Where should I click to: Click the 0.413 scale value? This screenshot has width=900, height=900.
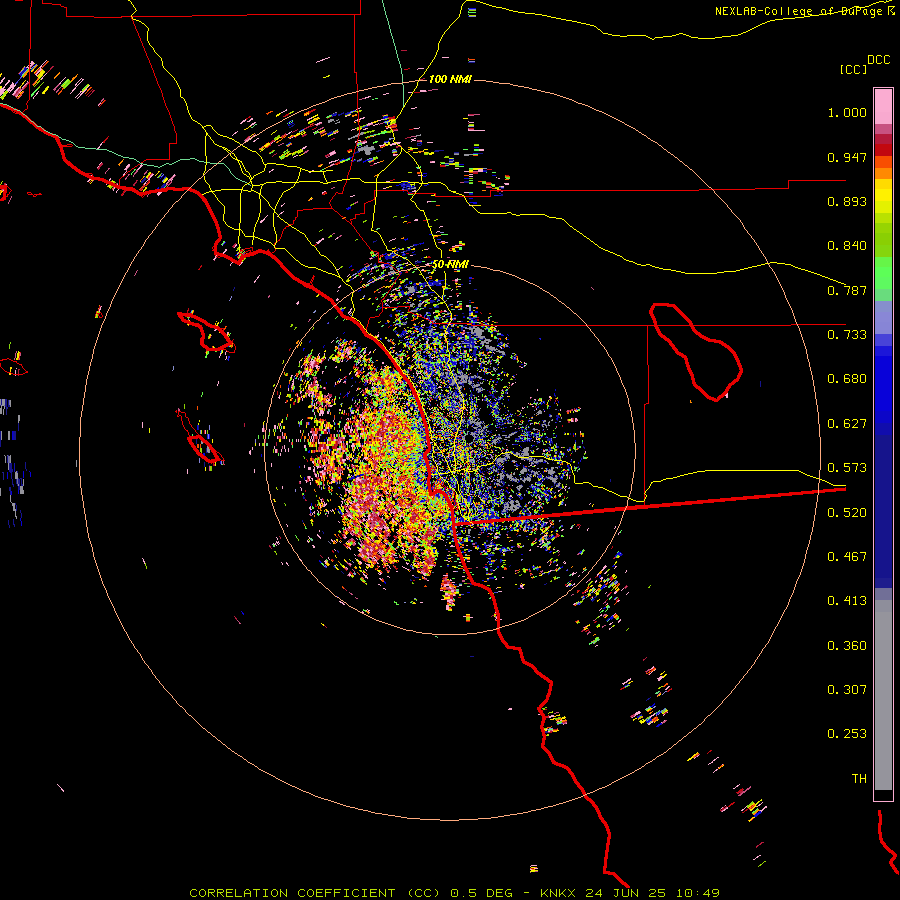coord(847,601)
